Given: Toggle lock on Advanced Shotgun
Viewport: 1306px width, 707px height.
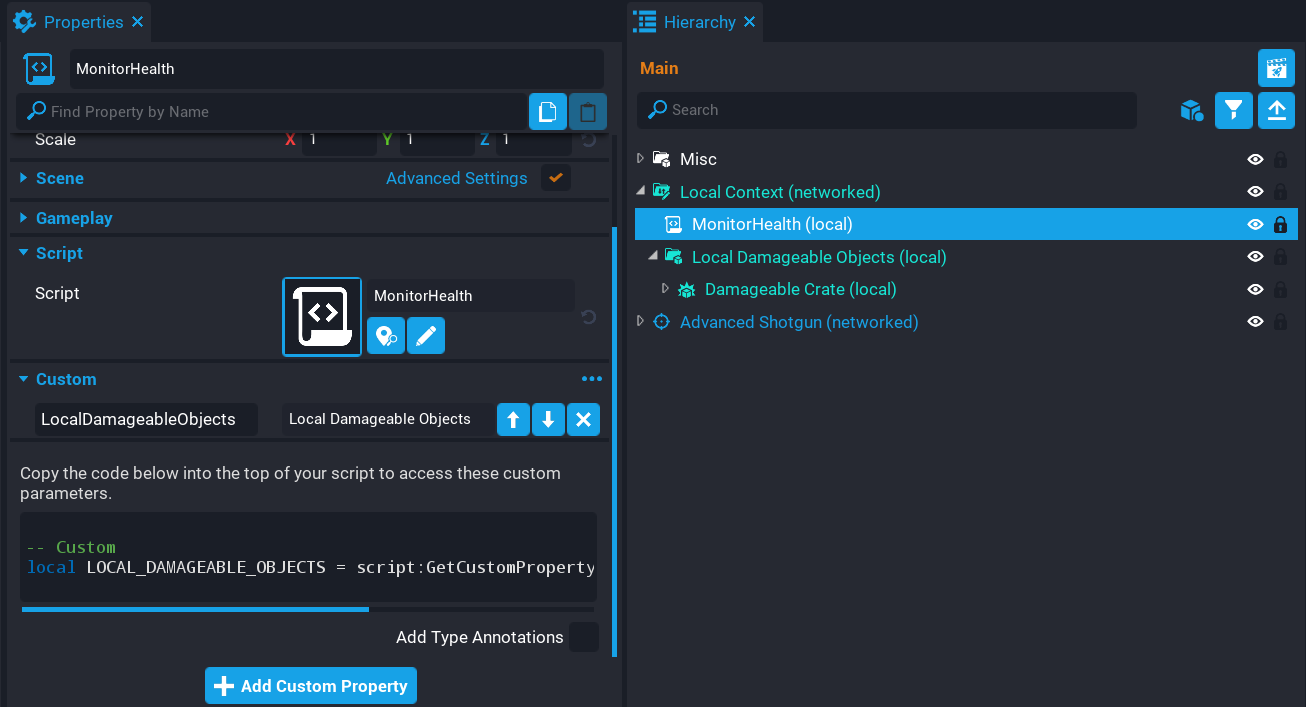Looking at the screenshot, I should point(1280,322).
